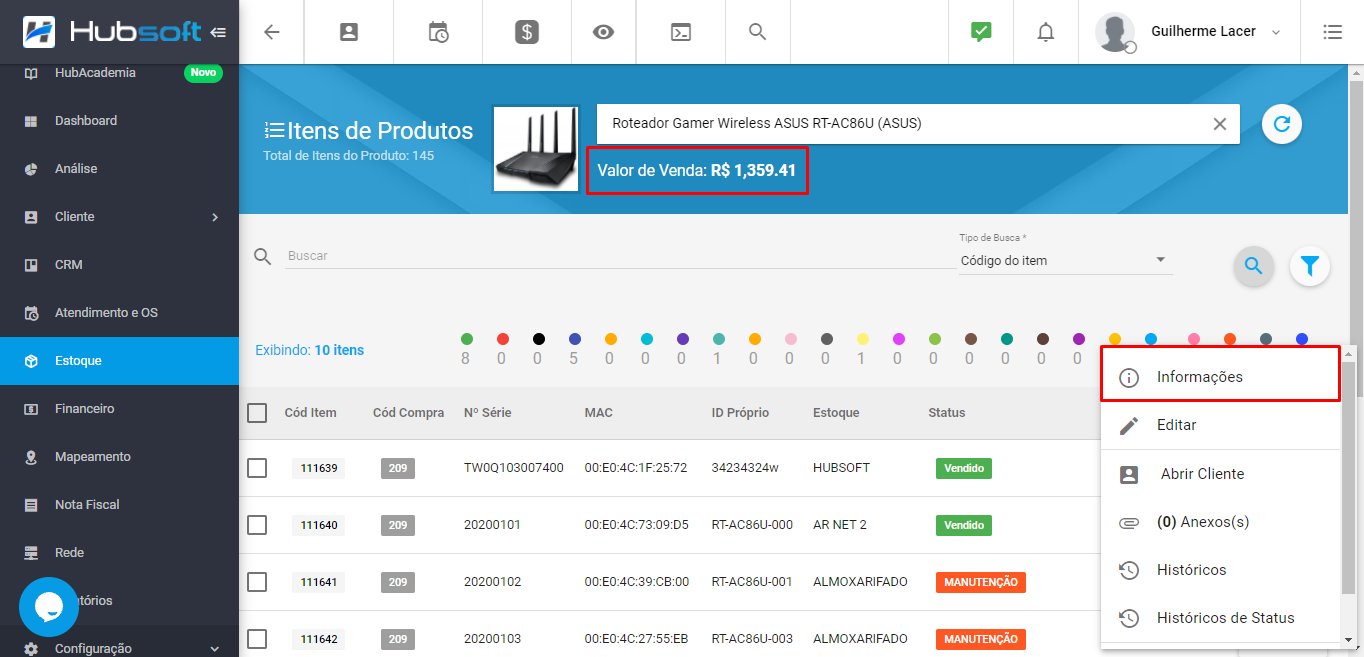Collapse the Hubsoft sidebar with the arrow icon
Viewport: 1364px width, 657px height.
219,32
